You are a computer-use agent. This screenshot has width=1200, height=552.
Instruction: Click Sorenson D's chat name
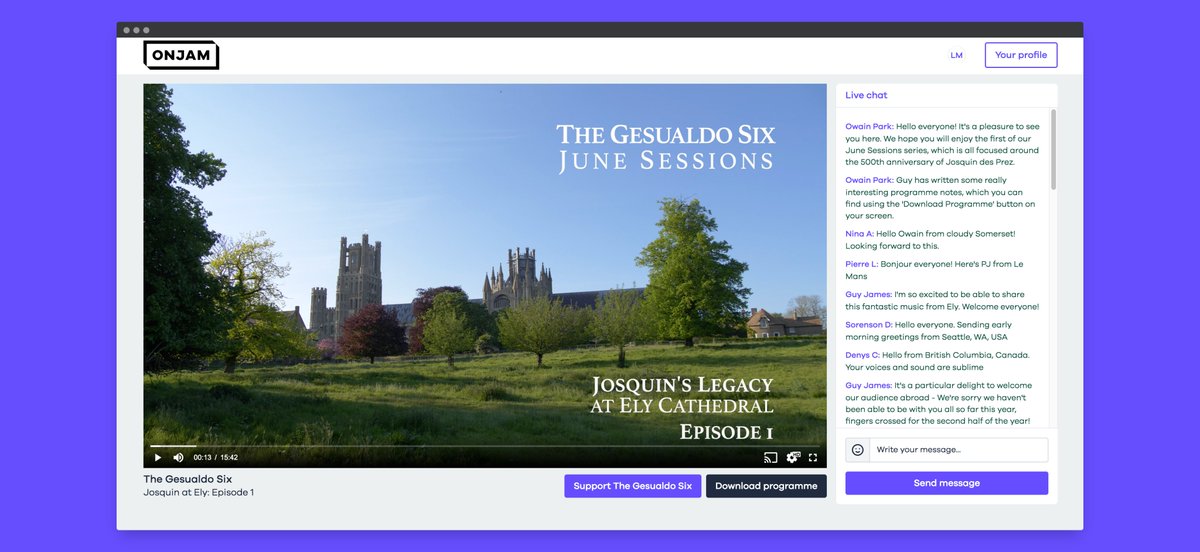869,325
